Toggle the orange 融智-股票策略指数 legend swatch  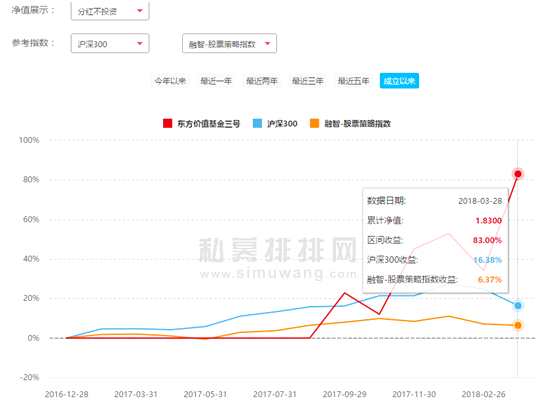point(315,124)
